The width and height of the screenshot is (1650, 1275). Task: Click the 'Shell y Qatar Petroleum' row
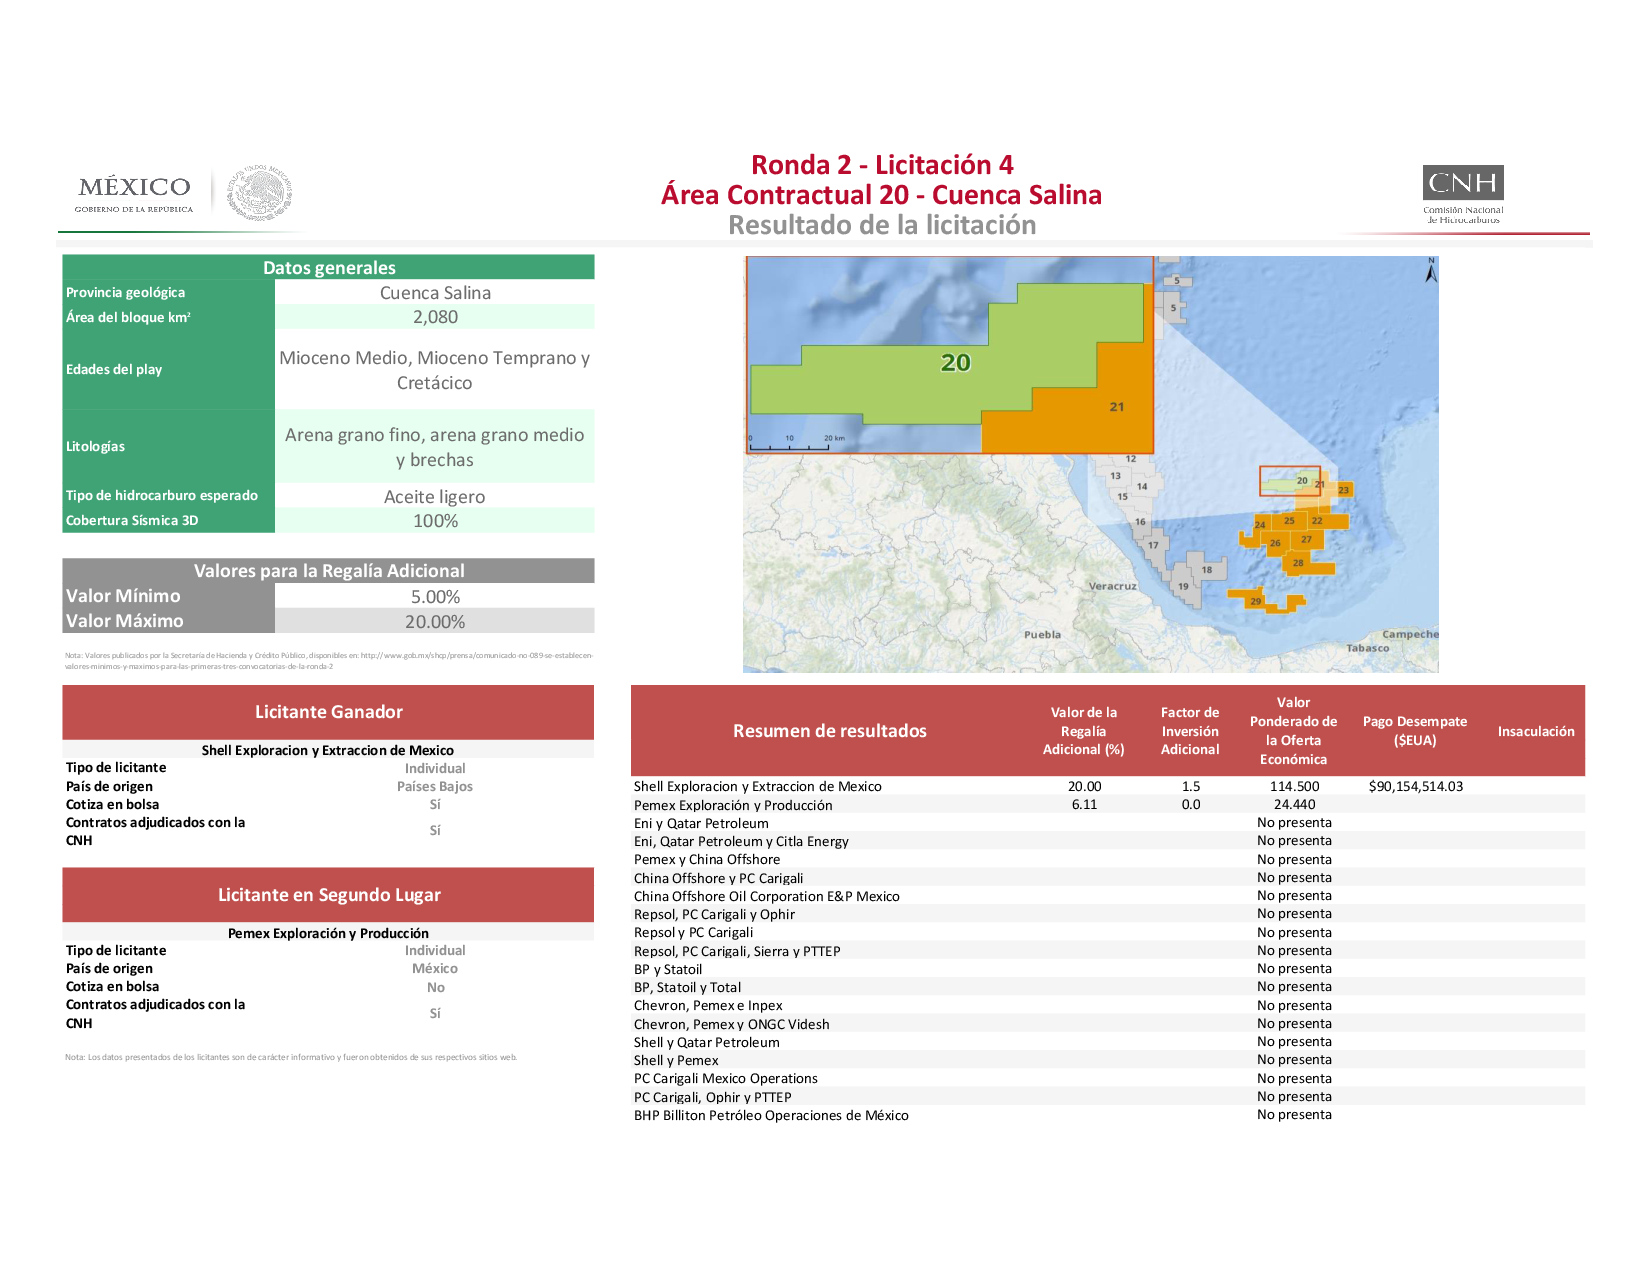coord(1108,1042)
